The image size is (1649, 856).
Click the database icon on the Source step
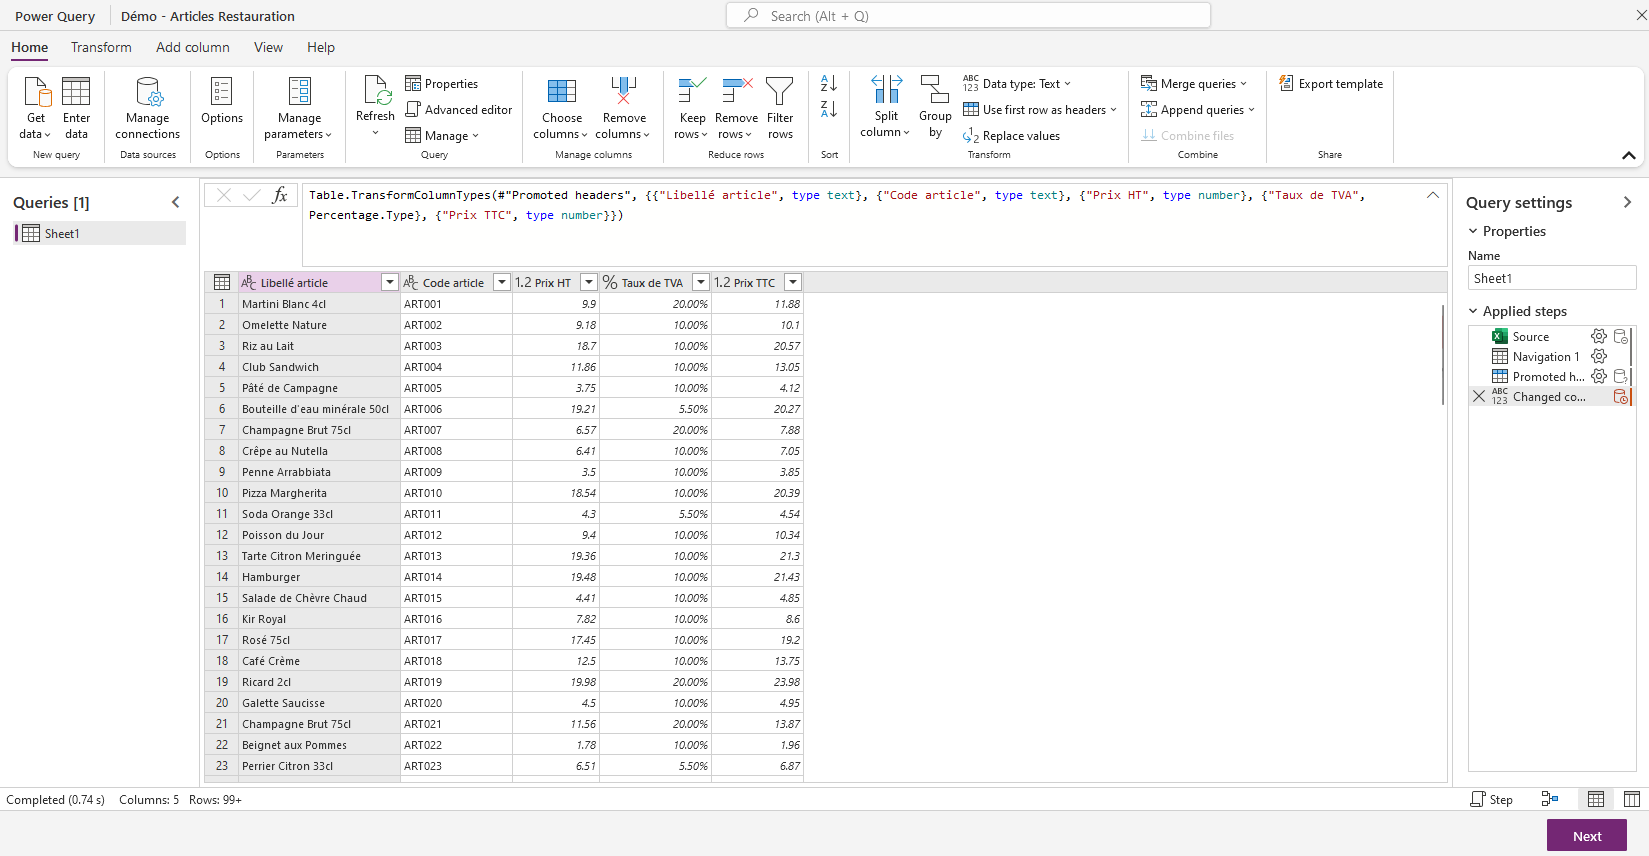[1621, 337]
